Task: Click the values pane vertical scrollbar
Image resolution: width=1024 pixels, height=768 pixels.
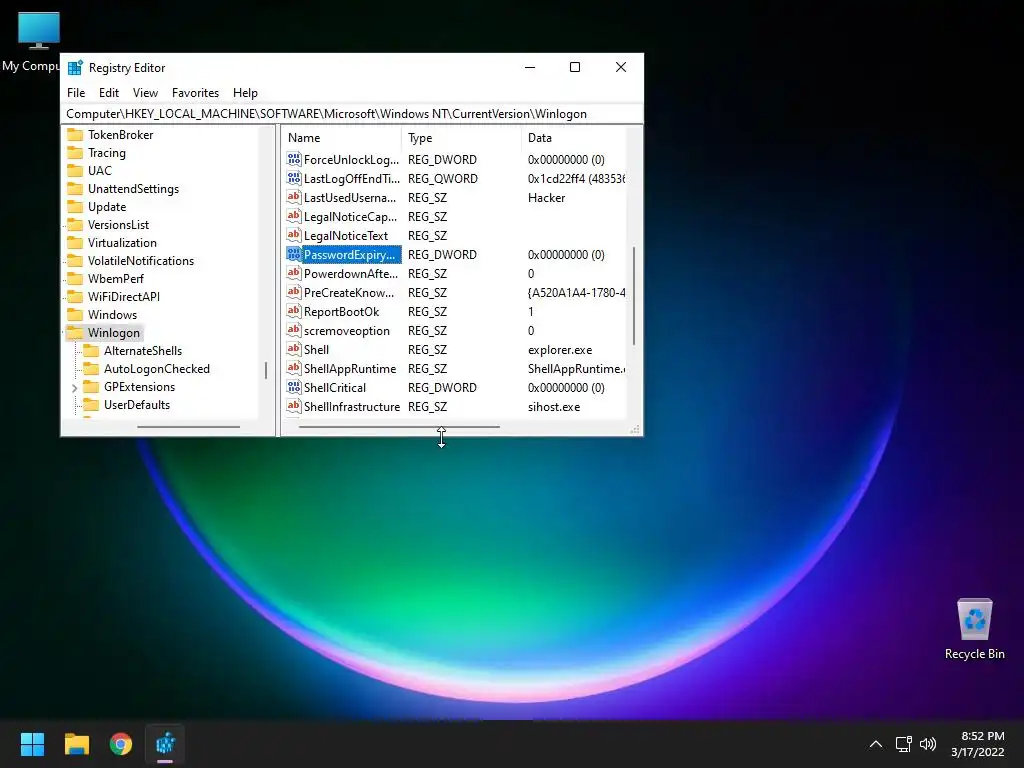Action: 634,295
